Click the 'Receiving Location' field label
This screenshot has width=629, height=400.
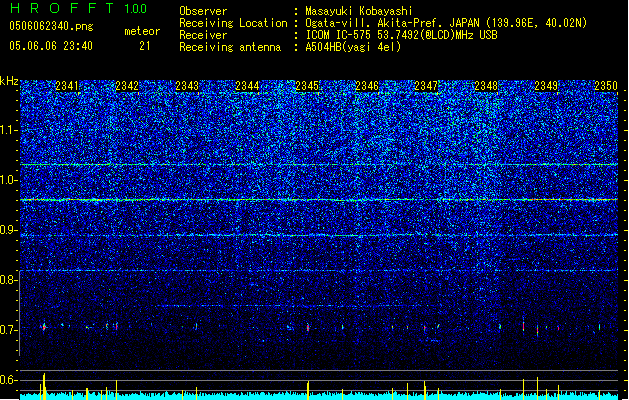pos(233,23)
